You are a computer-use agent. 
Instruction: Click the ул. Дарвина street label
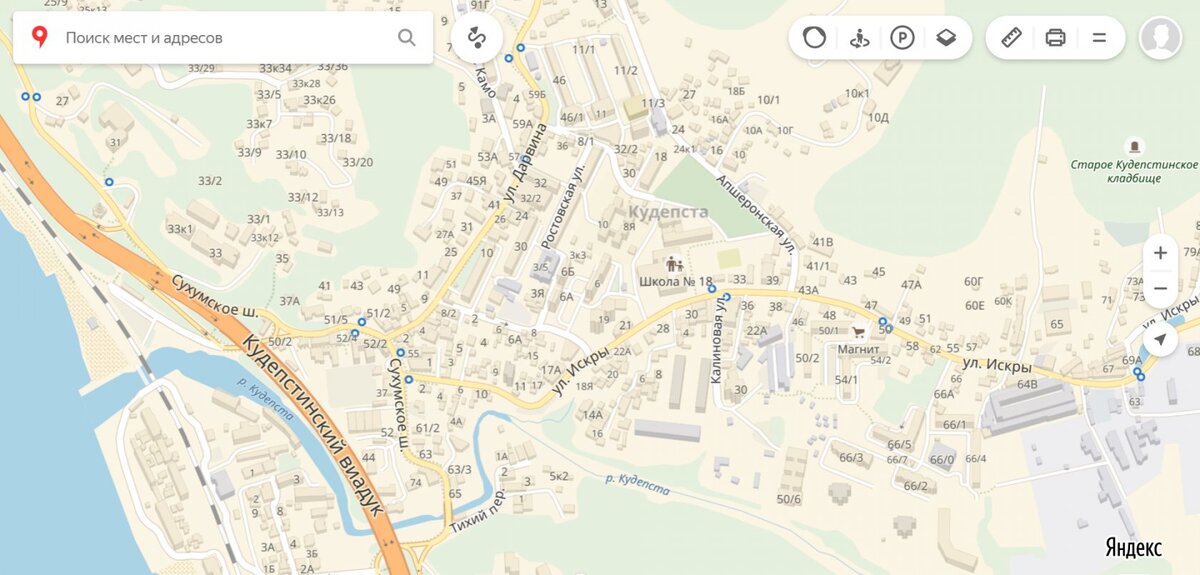tap(526, 163)
